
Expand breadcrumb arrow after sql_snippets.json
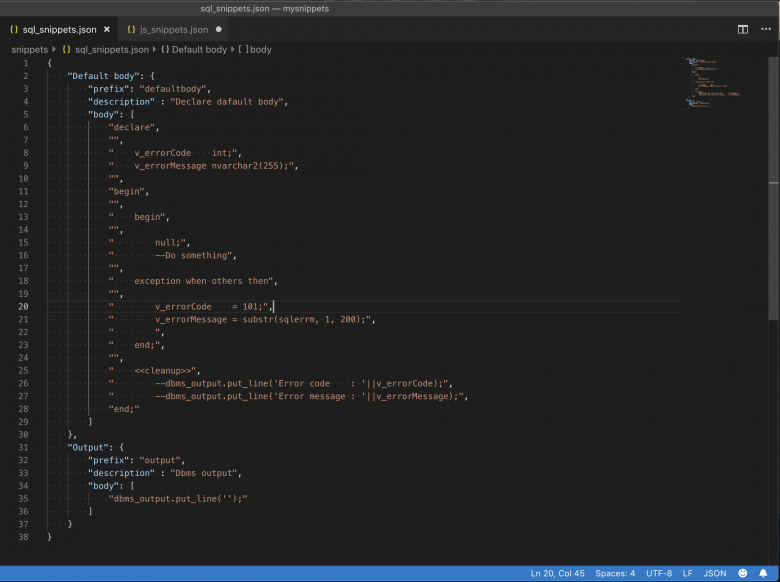154,49
